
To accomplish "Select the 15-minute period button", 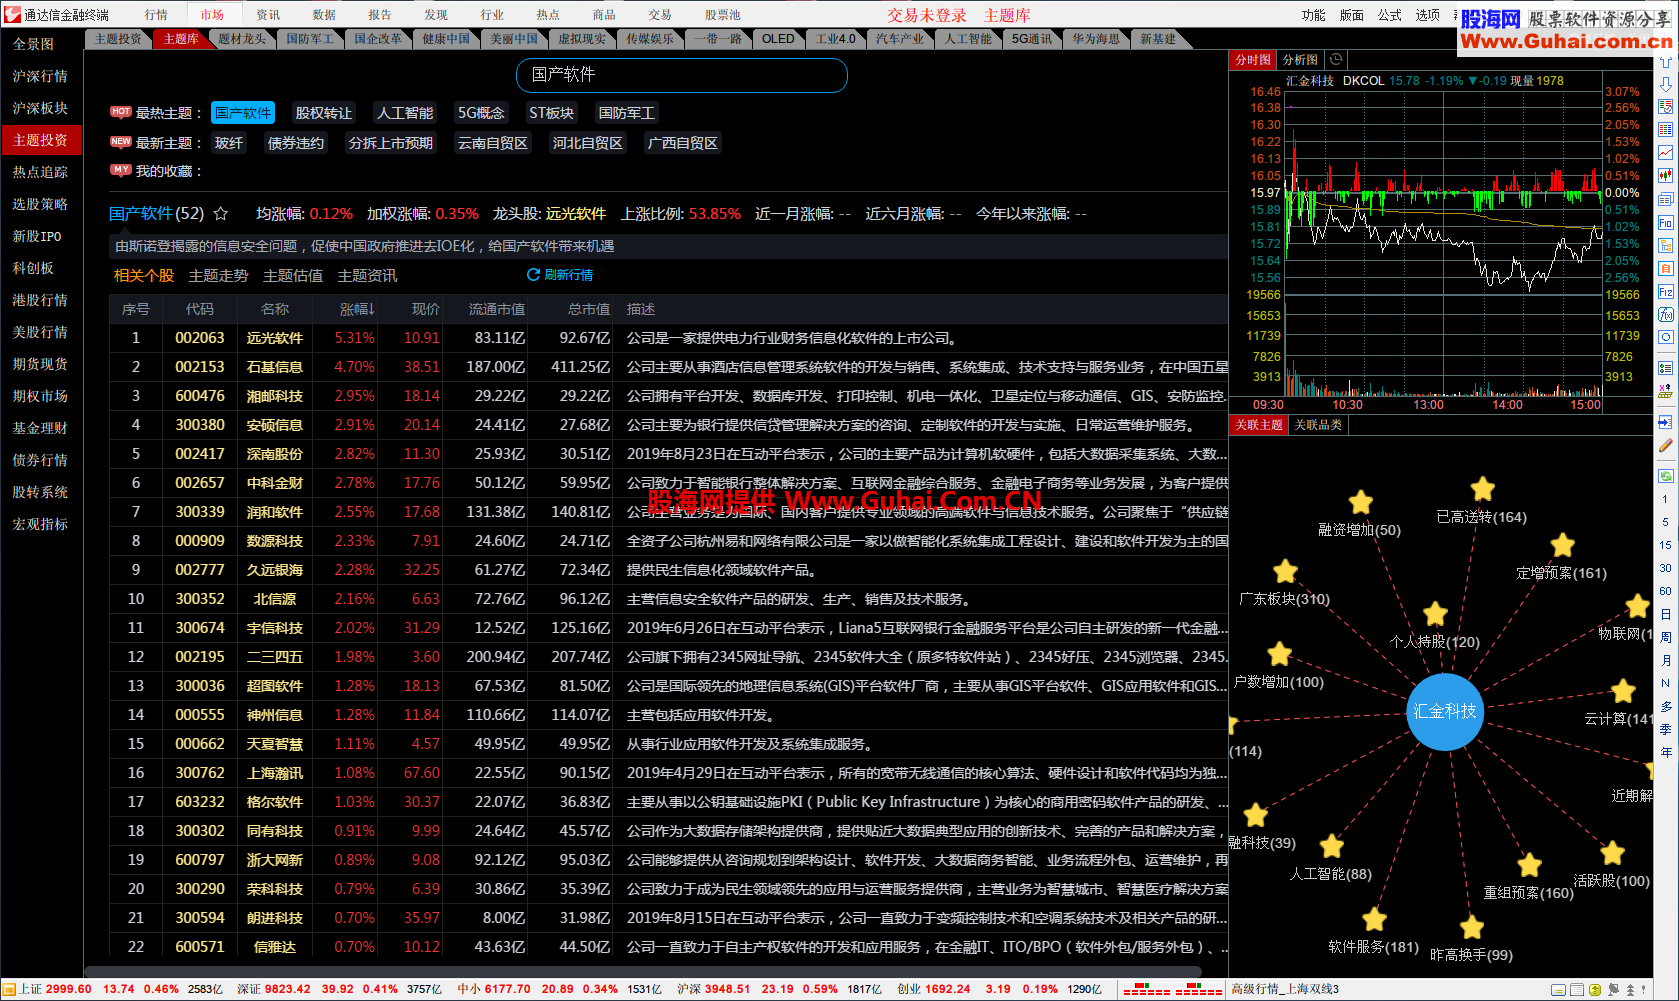I will tap(1665, 545).
